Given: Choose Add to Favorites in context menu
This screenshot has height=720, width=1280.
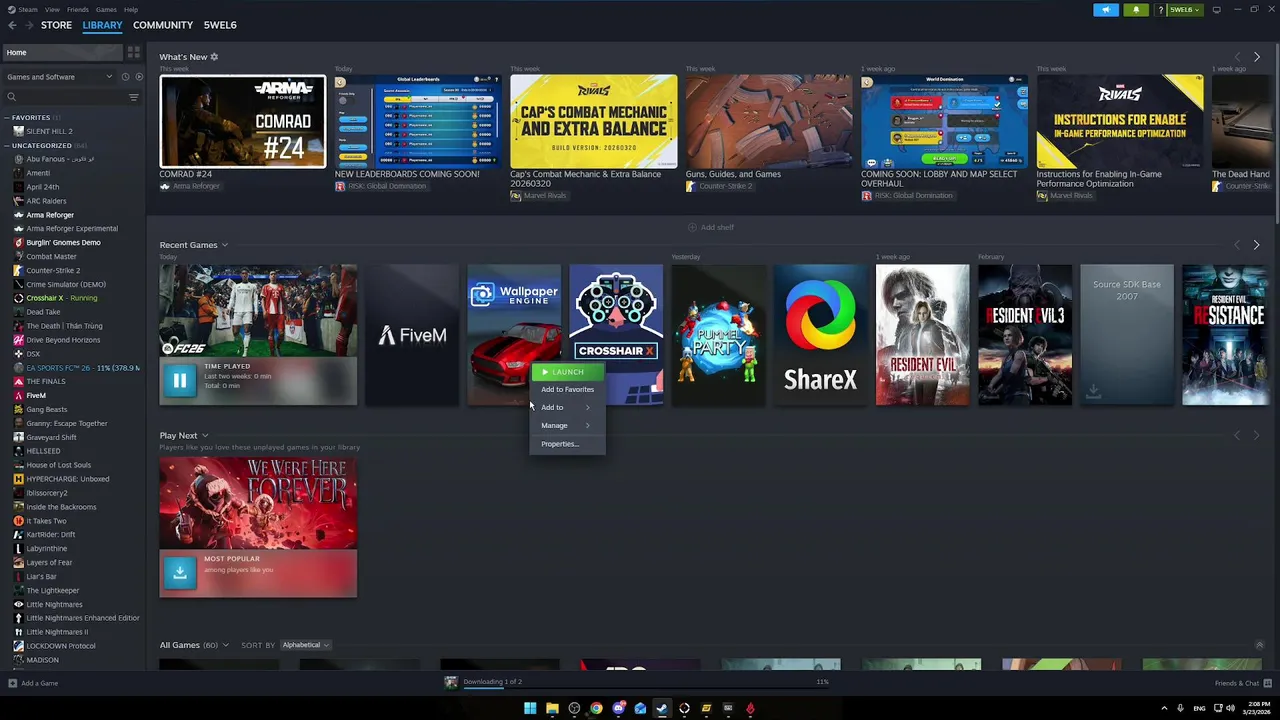Looking at the screenshot, I should [567, 389].
